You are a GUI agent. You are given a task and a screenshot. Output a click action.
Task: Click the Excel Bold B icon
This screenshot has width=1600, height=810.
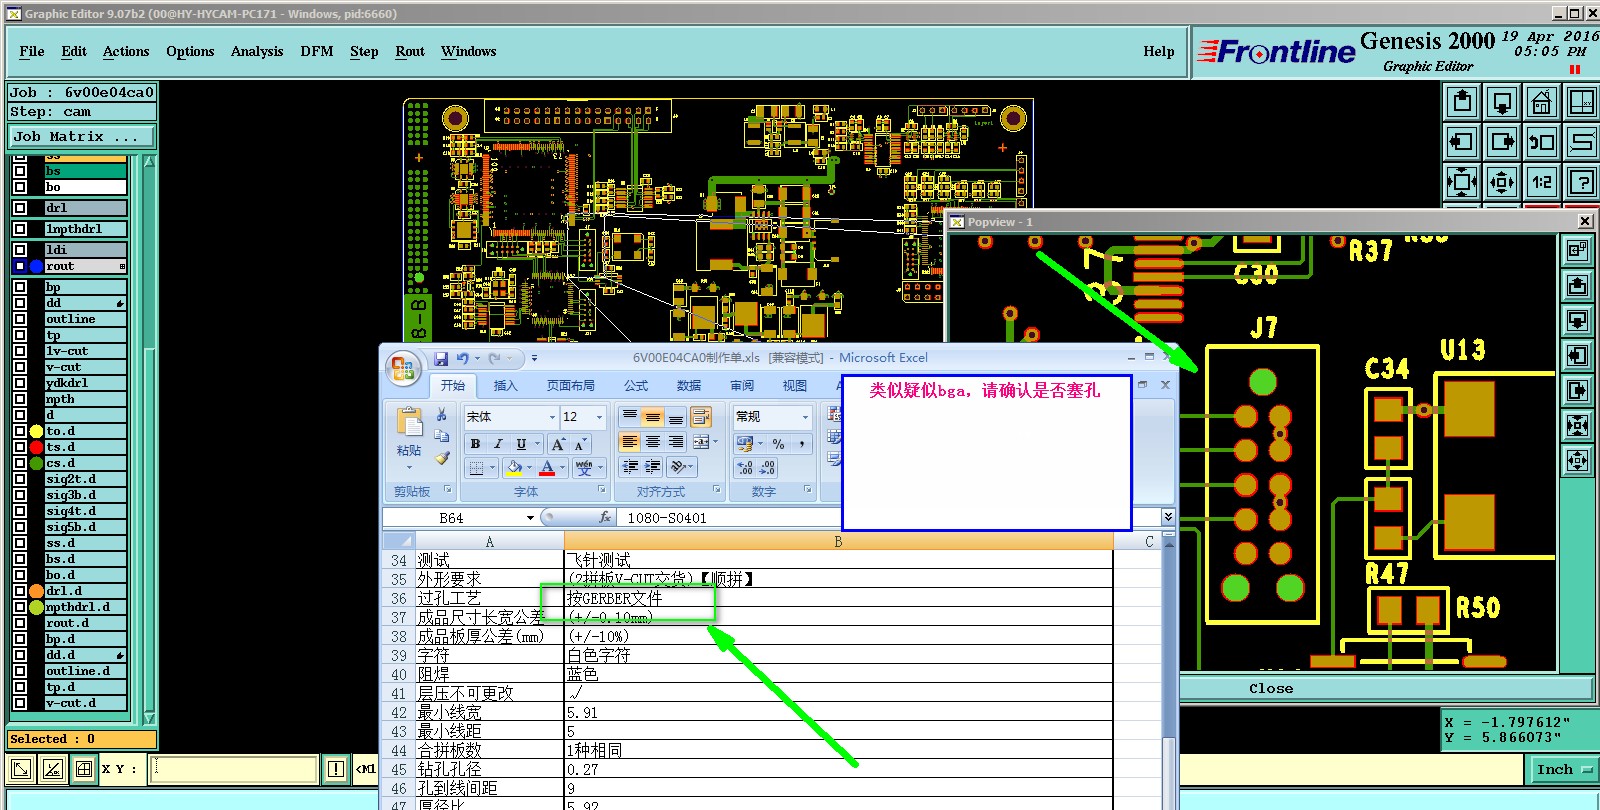tap(475, 444)
